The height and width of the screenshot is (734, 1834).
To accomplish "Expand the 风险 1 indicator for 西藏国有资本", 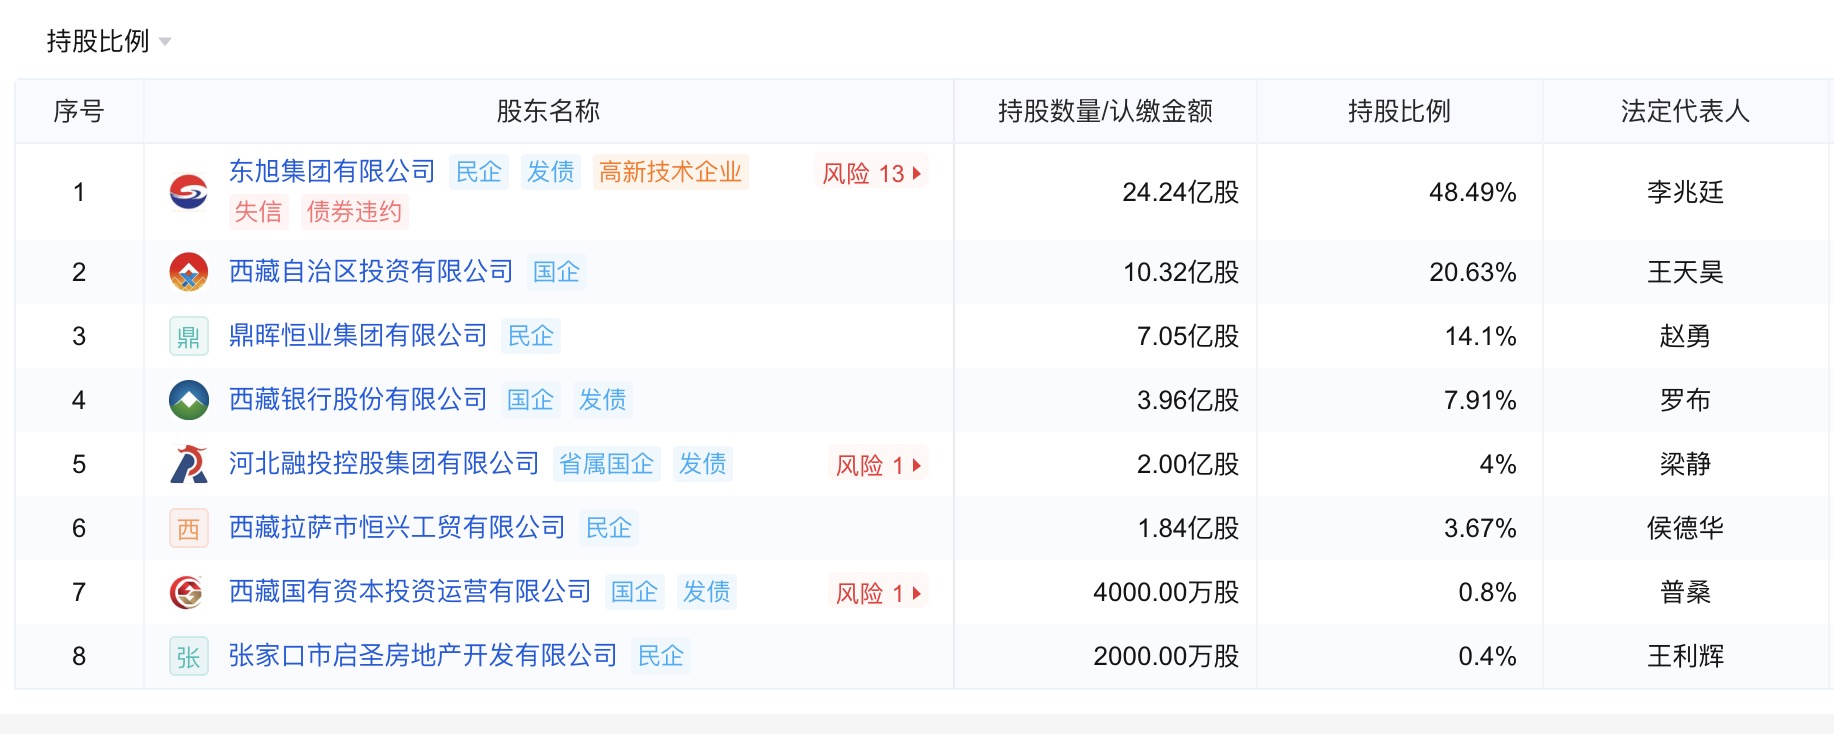I will tap(878, 593).
